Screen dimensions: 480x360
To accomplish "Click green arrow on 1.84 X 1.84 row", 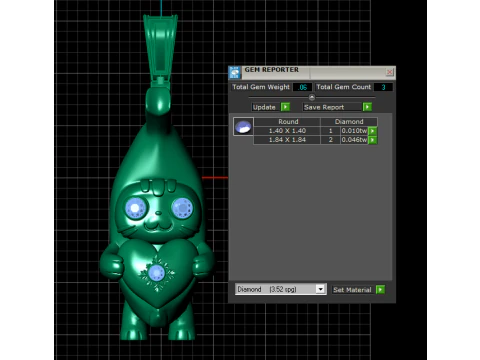I will (x=373, y=140).
